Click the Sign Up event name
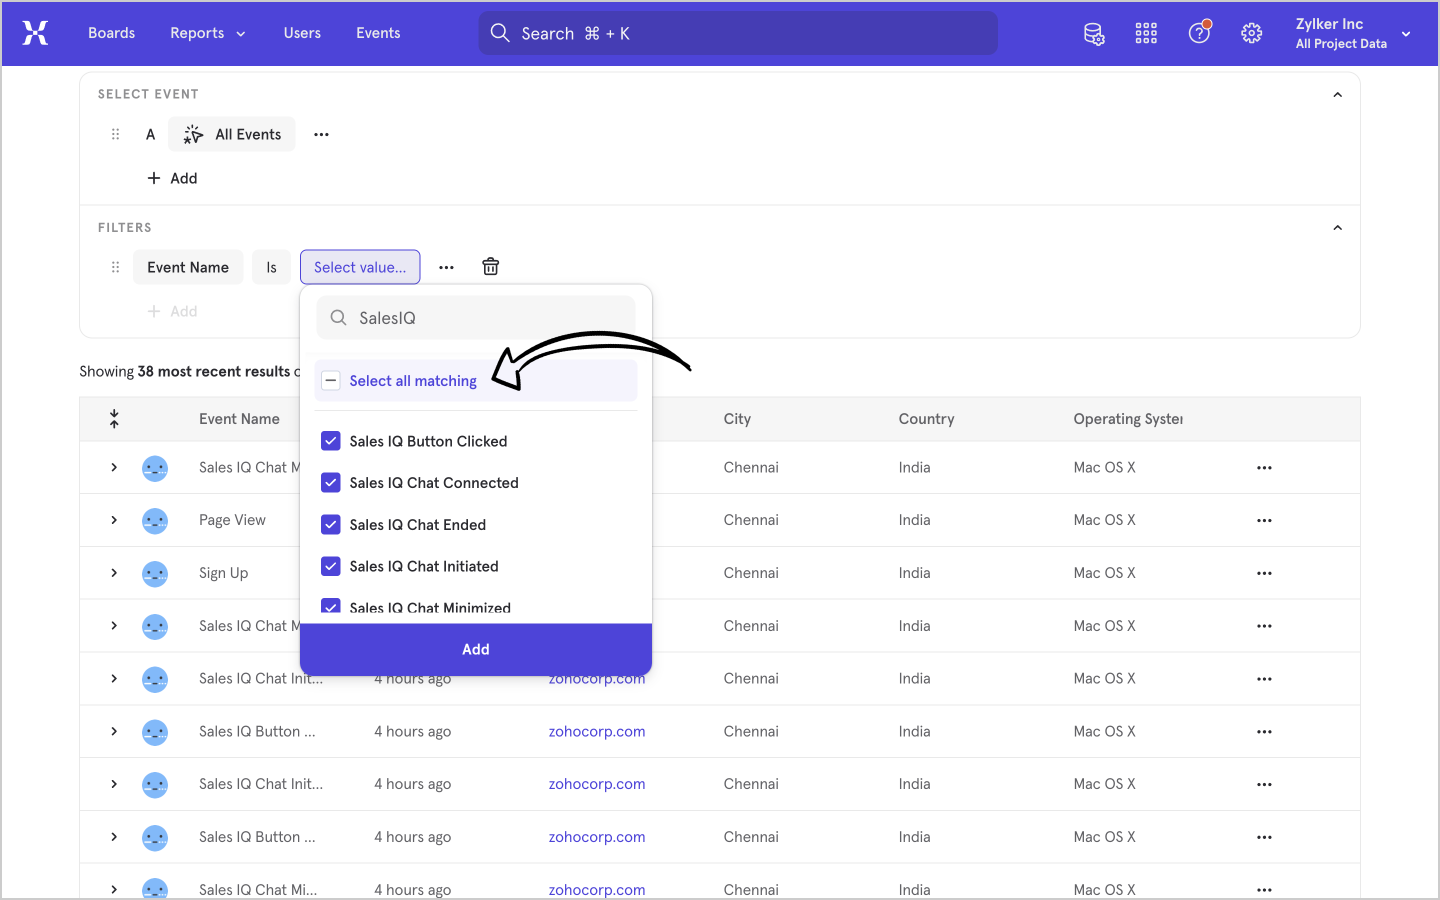 coord(223,573)
